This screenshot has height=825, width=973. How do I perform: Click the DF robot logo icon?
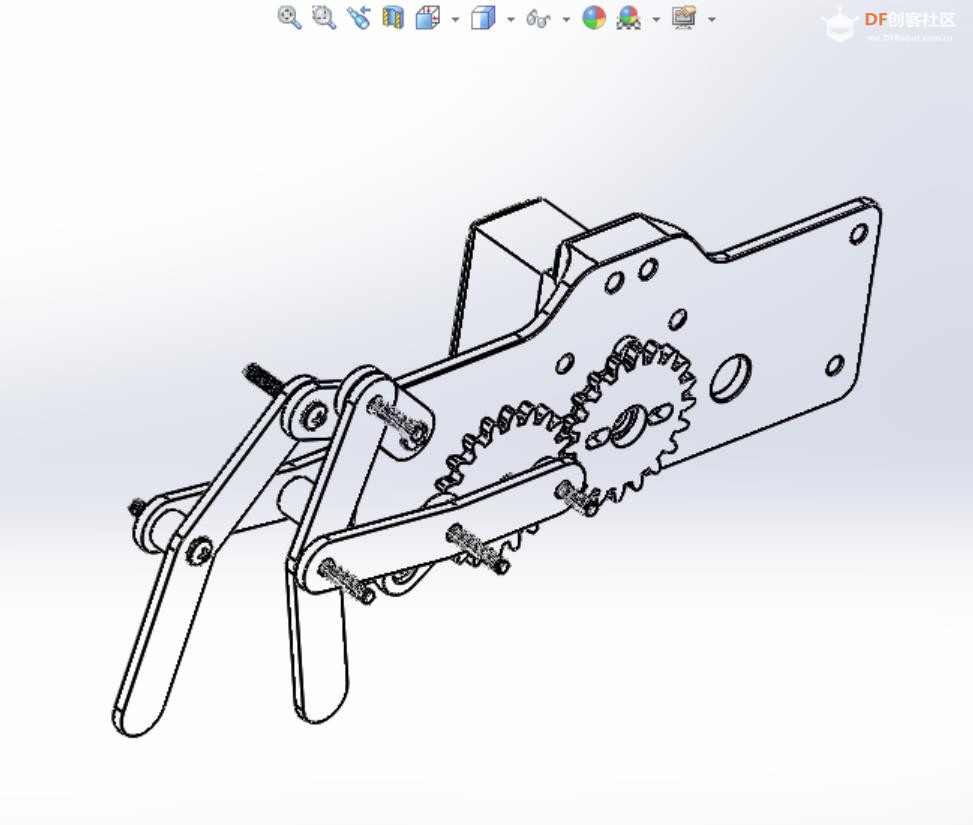(838, 25)
